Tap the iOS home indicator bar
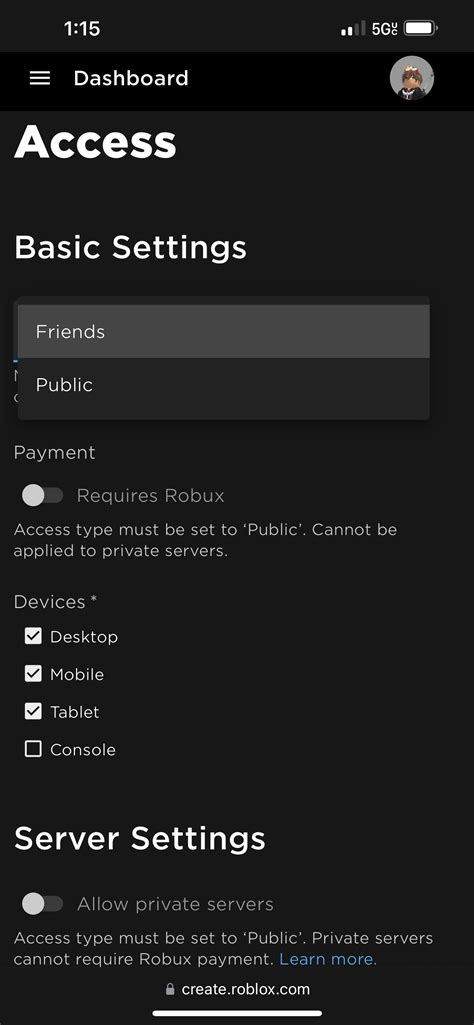474x1025 pixels. [x=237, y=1013]
